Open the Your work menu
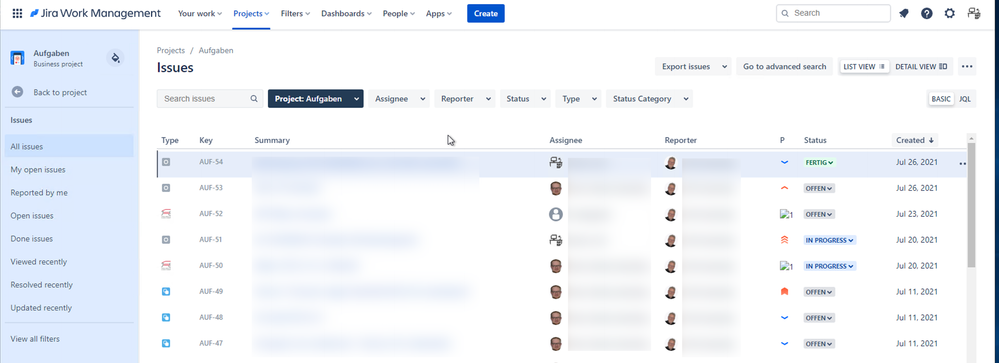This screenshot has width=999, height=363. [x=200, y=13]
